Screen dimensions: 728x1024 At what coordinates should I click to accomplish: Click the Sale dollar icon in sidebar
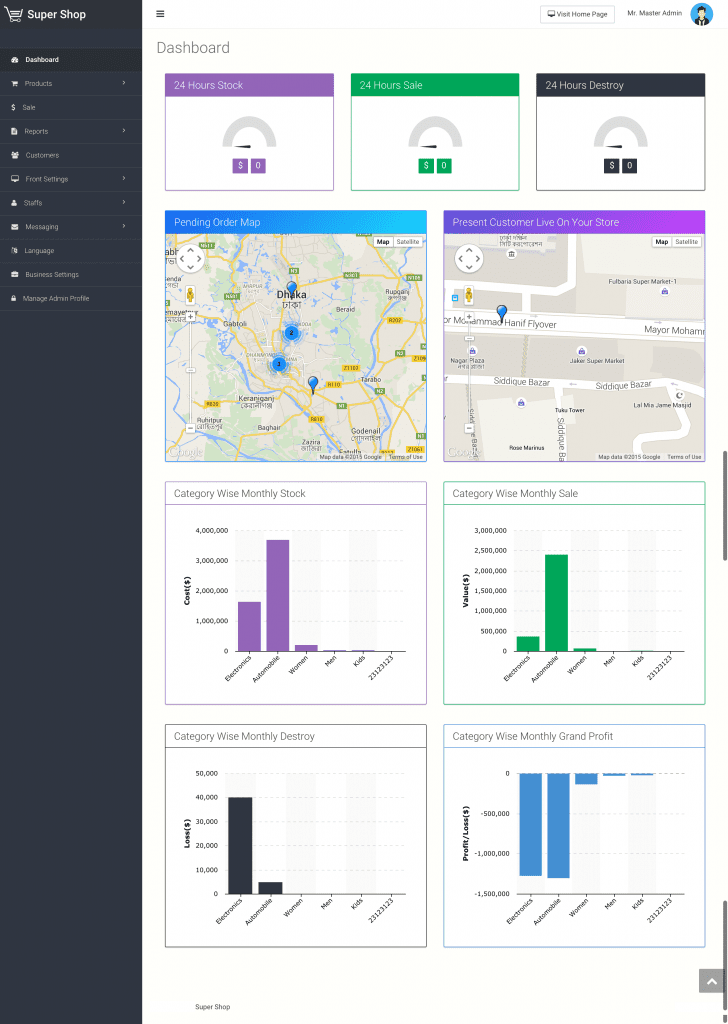tap(13, 107)
